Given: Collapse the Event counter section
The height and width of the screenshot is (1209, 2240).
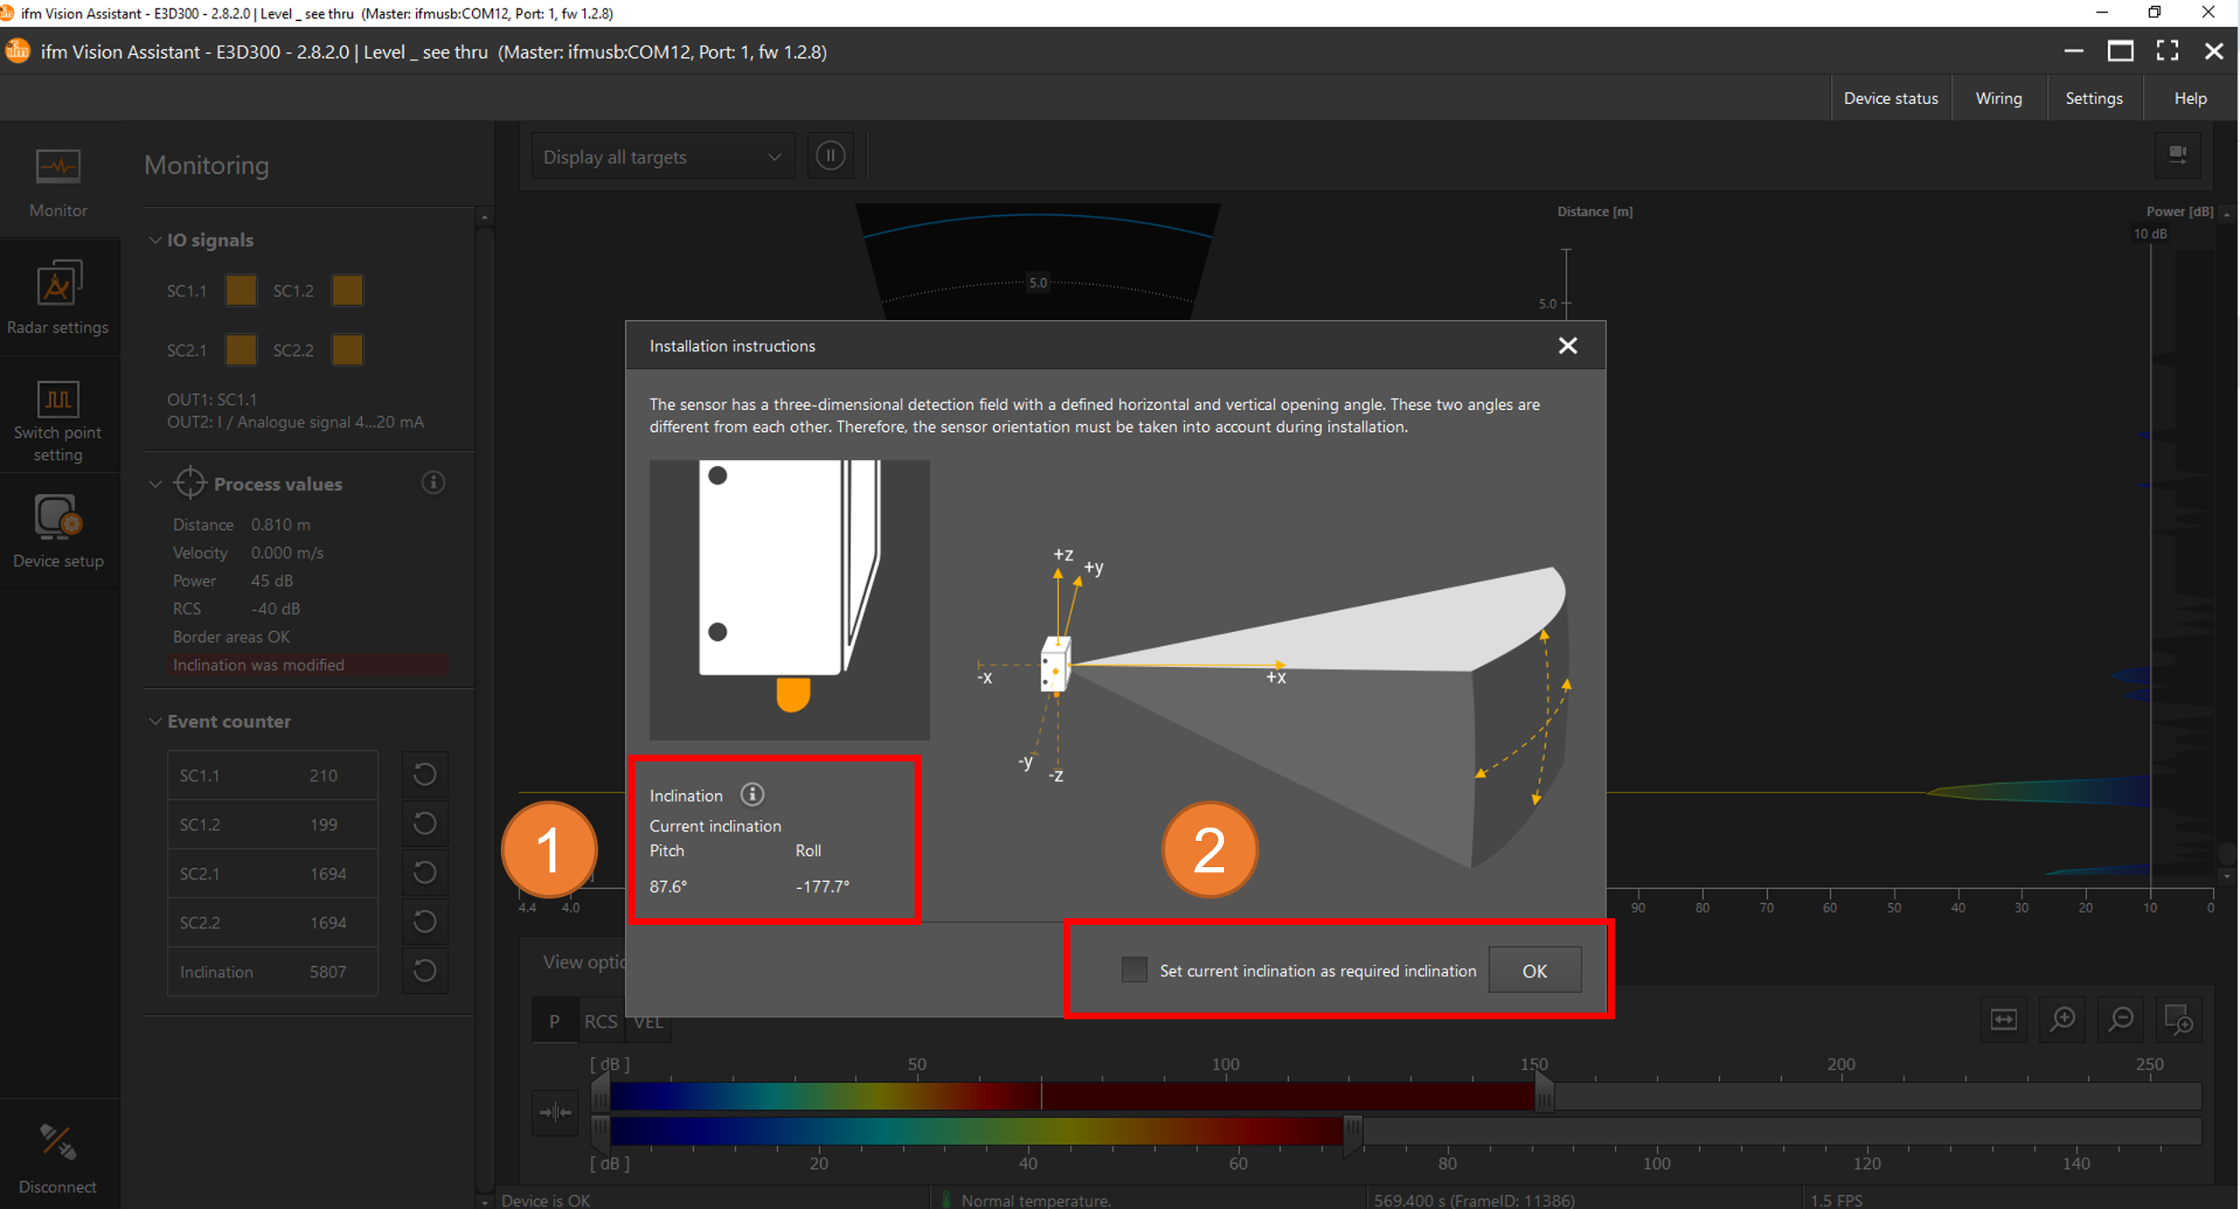Looking at the screenshot, I should click(x=155, y=721).
